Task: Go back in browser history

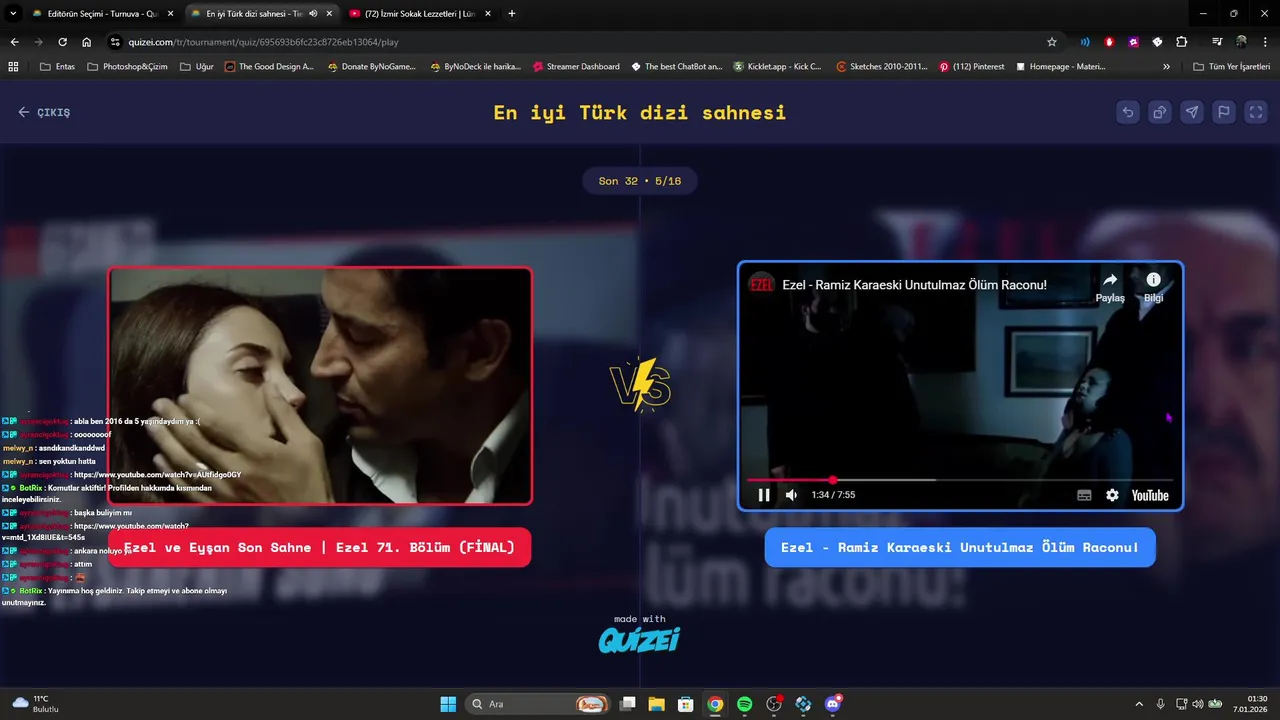Action: tap(15, 42)
